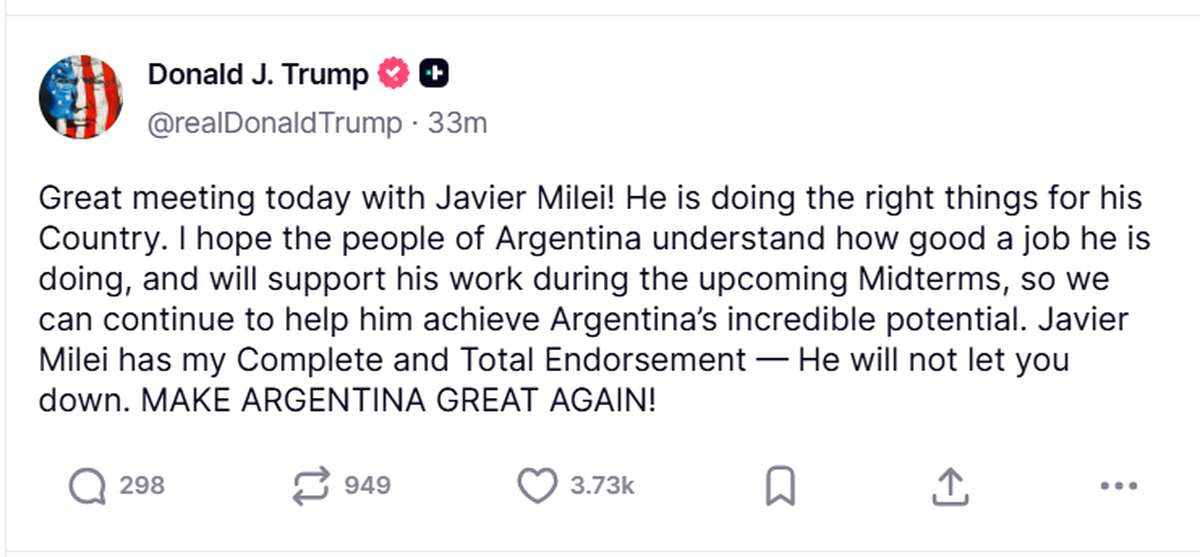The height and width of the screenshot is (557, 1200).
Task: Click the 3.73k likes count
Action: point(602,487)
